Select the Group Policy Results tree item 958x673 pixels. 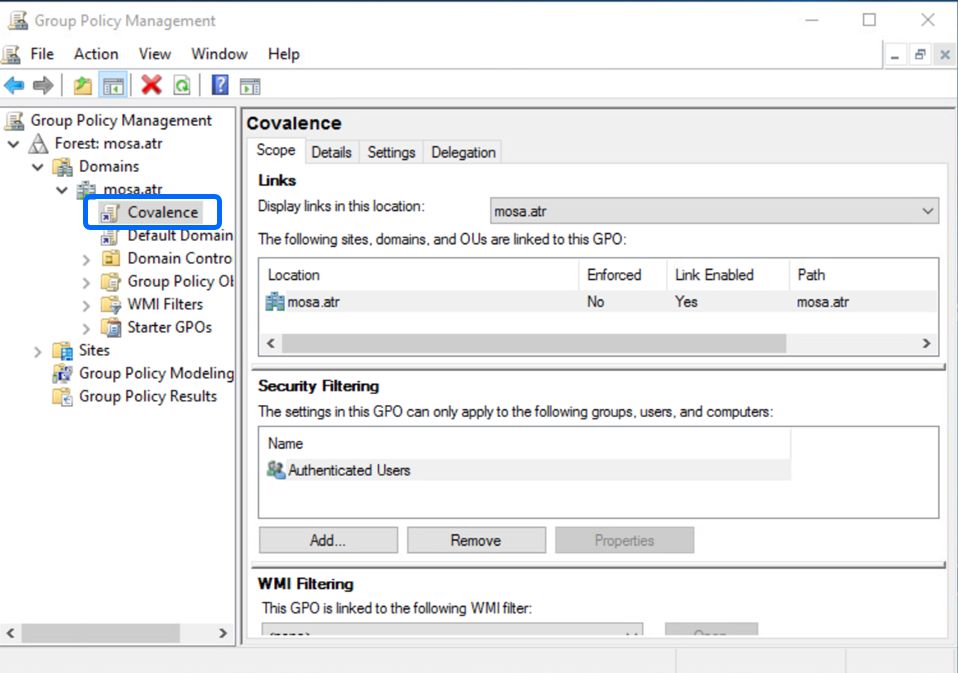[x=148, y=396]
